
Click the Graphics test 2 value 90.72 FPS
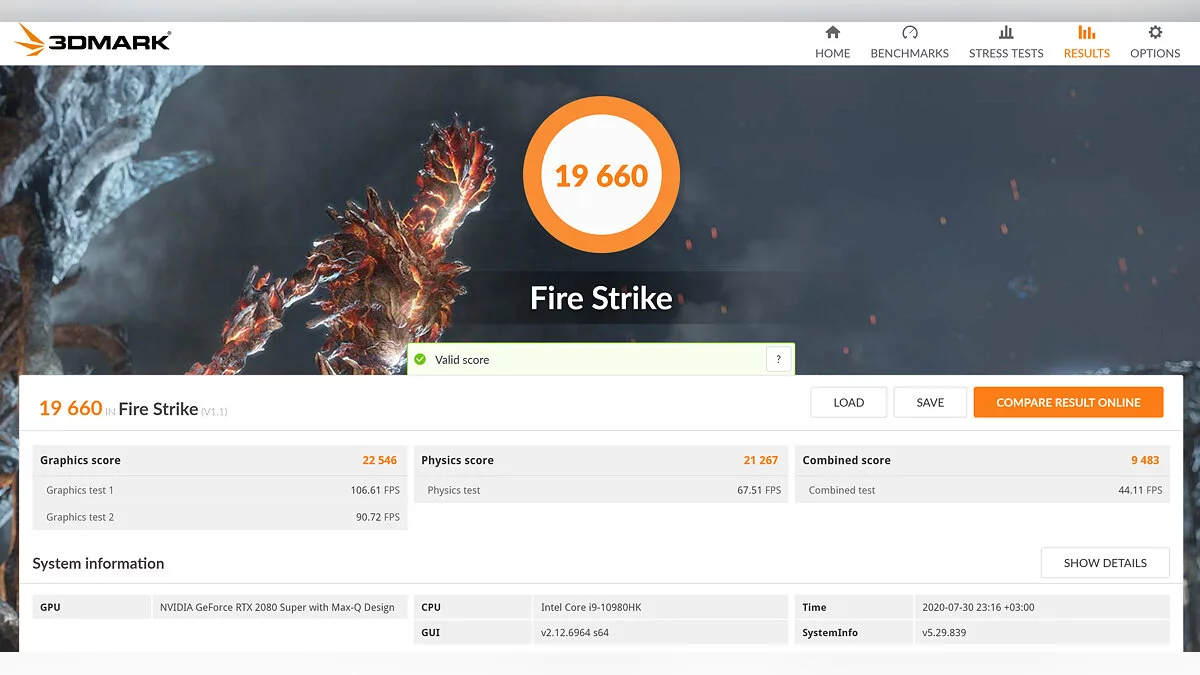pyautogui.click(x=378, y=517)
